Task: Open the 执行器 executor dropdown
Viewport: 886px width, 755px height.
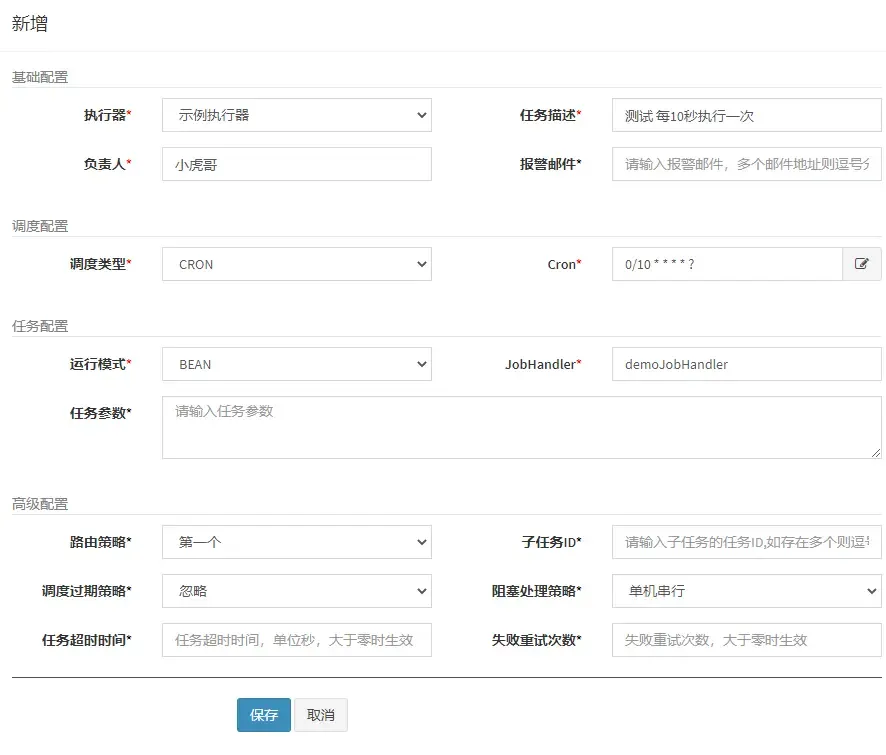Action: click(x=296, y=115)
